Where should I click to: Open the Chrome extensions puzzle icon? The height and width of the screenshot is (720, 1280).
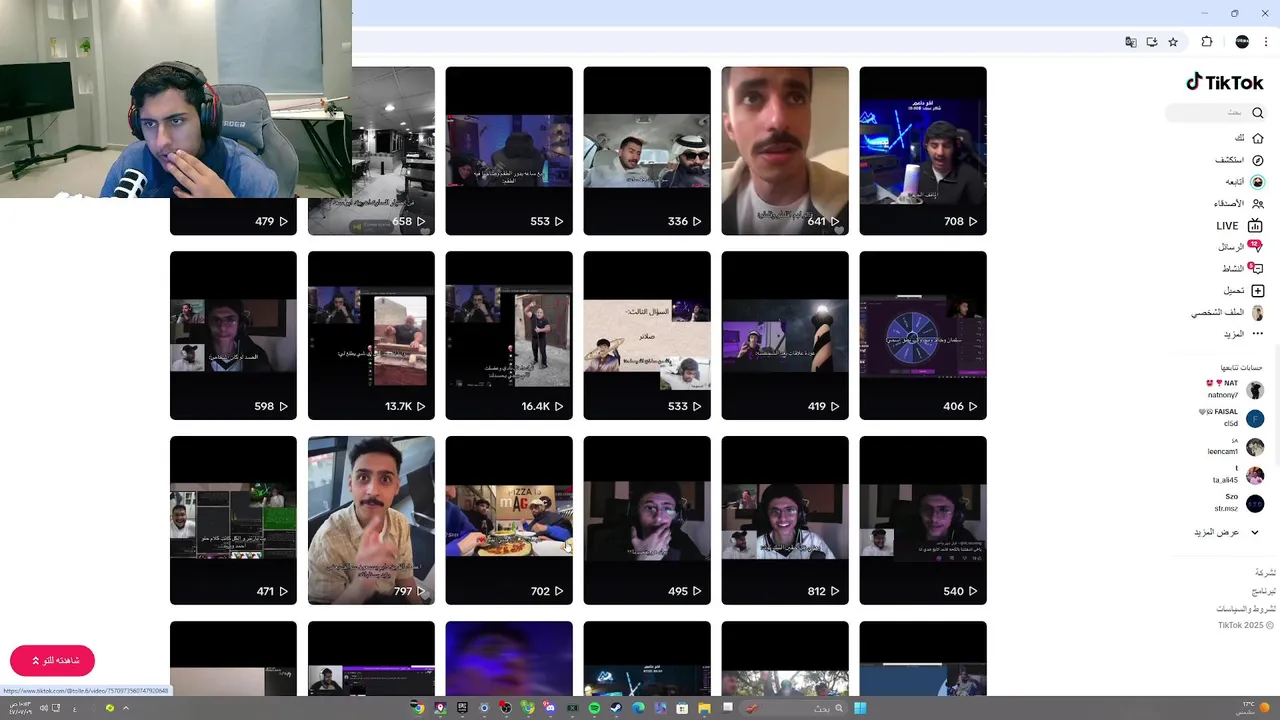pyautogui.click(x=1207, y=42)
